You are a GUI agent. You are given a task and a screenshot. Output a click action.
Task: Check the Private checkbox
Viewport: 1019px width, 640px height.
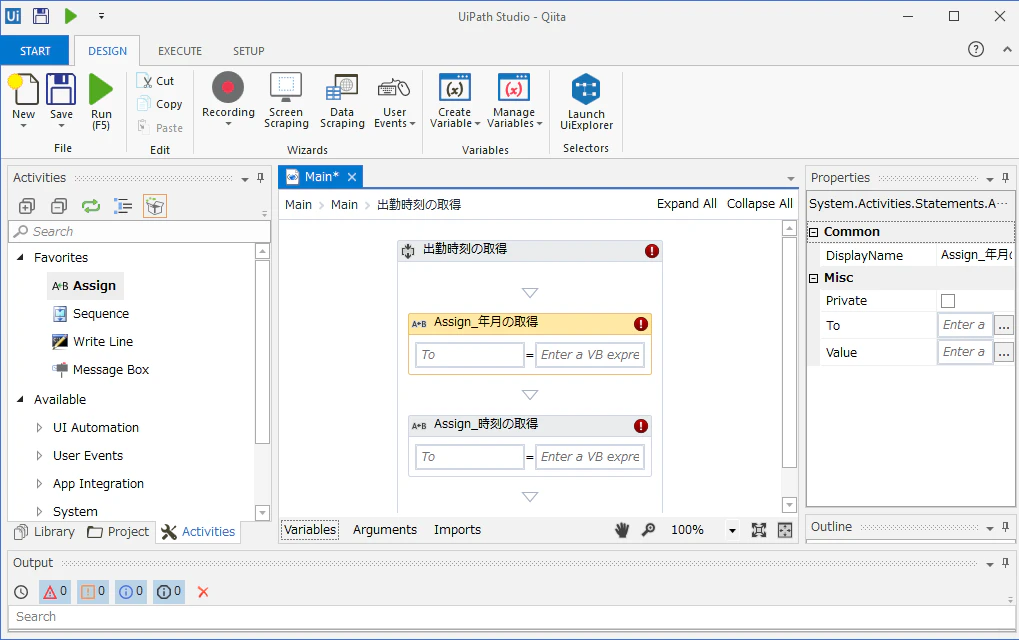[x=948, y=301]
